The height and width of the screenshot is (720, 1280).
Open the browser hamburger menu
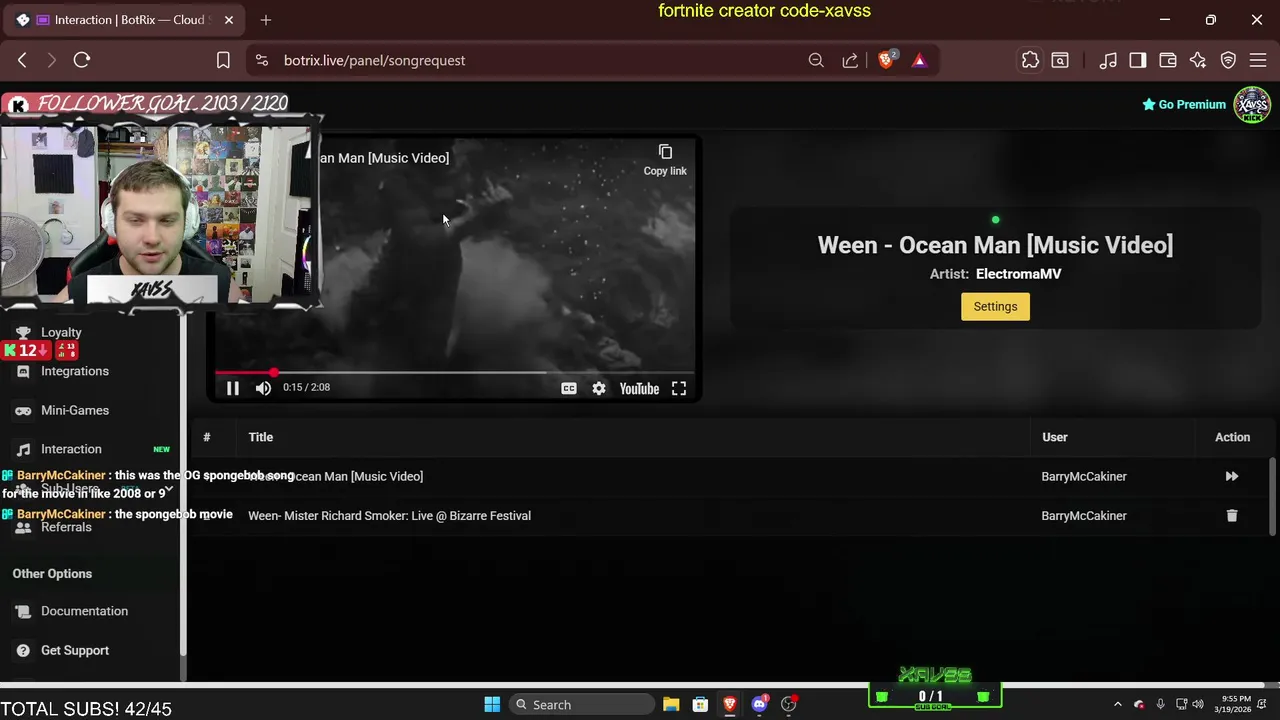click(x=1259, y=60)
